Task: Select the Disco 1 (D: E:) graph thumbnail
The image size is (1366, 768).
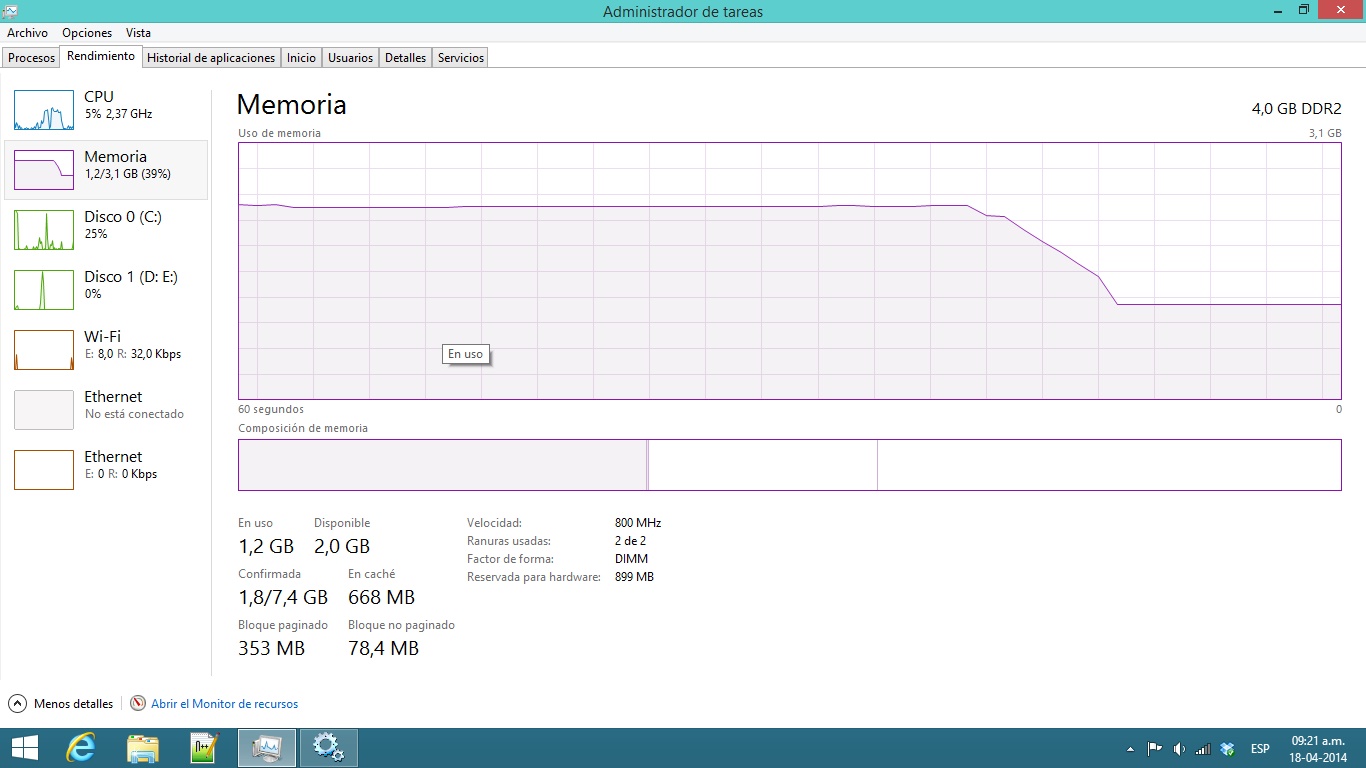Action: 44,290
